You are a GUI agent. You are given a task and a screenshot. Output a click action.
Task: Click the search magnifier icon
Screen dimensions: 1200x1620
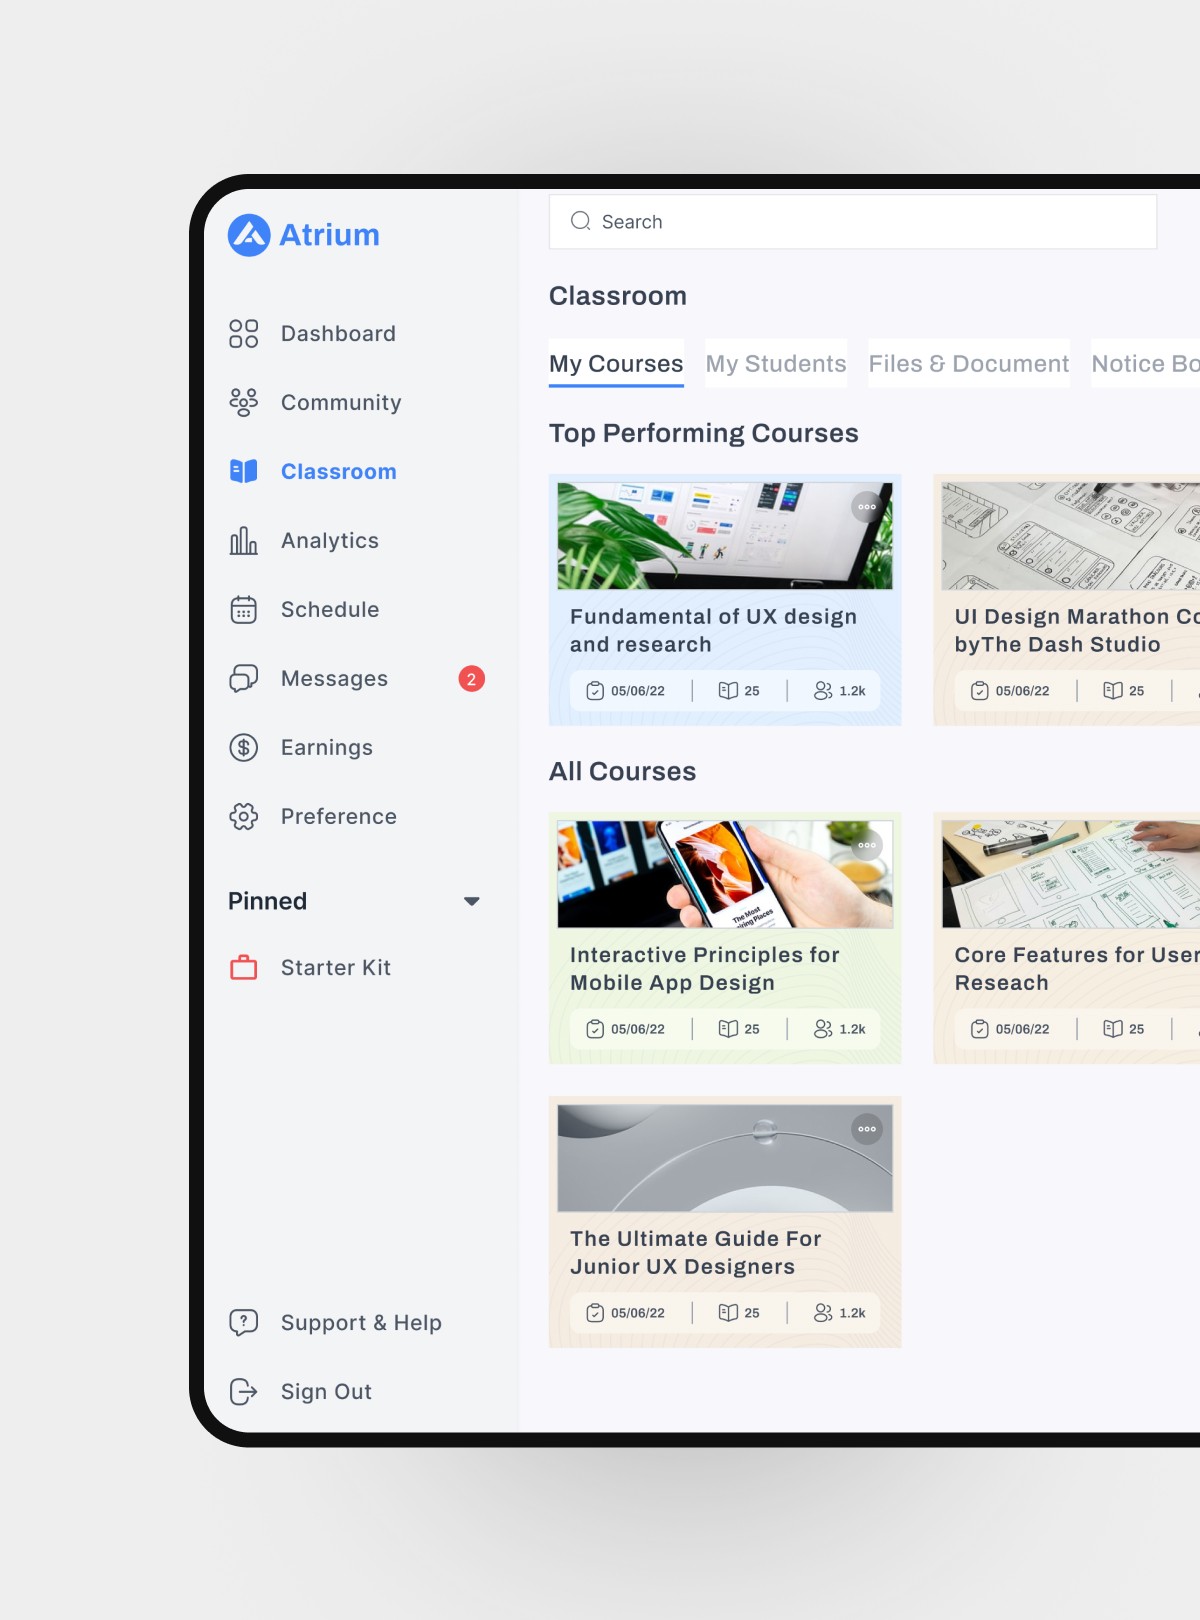[580, 221]
